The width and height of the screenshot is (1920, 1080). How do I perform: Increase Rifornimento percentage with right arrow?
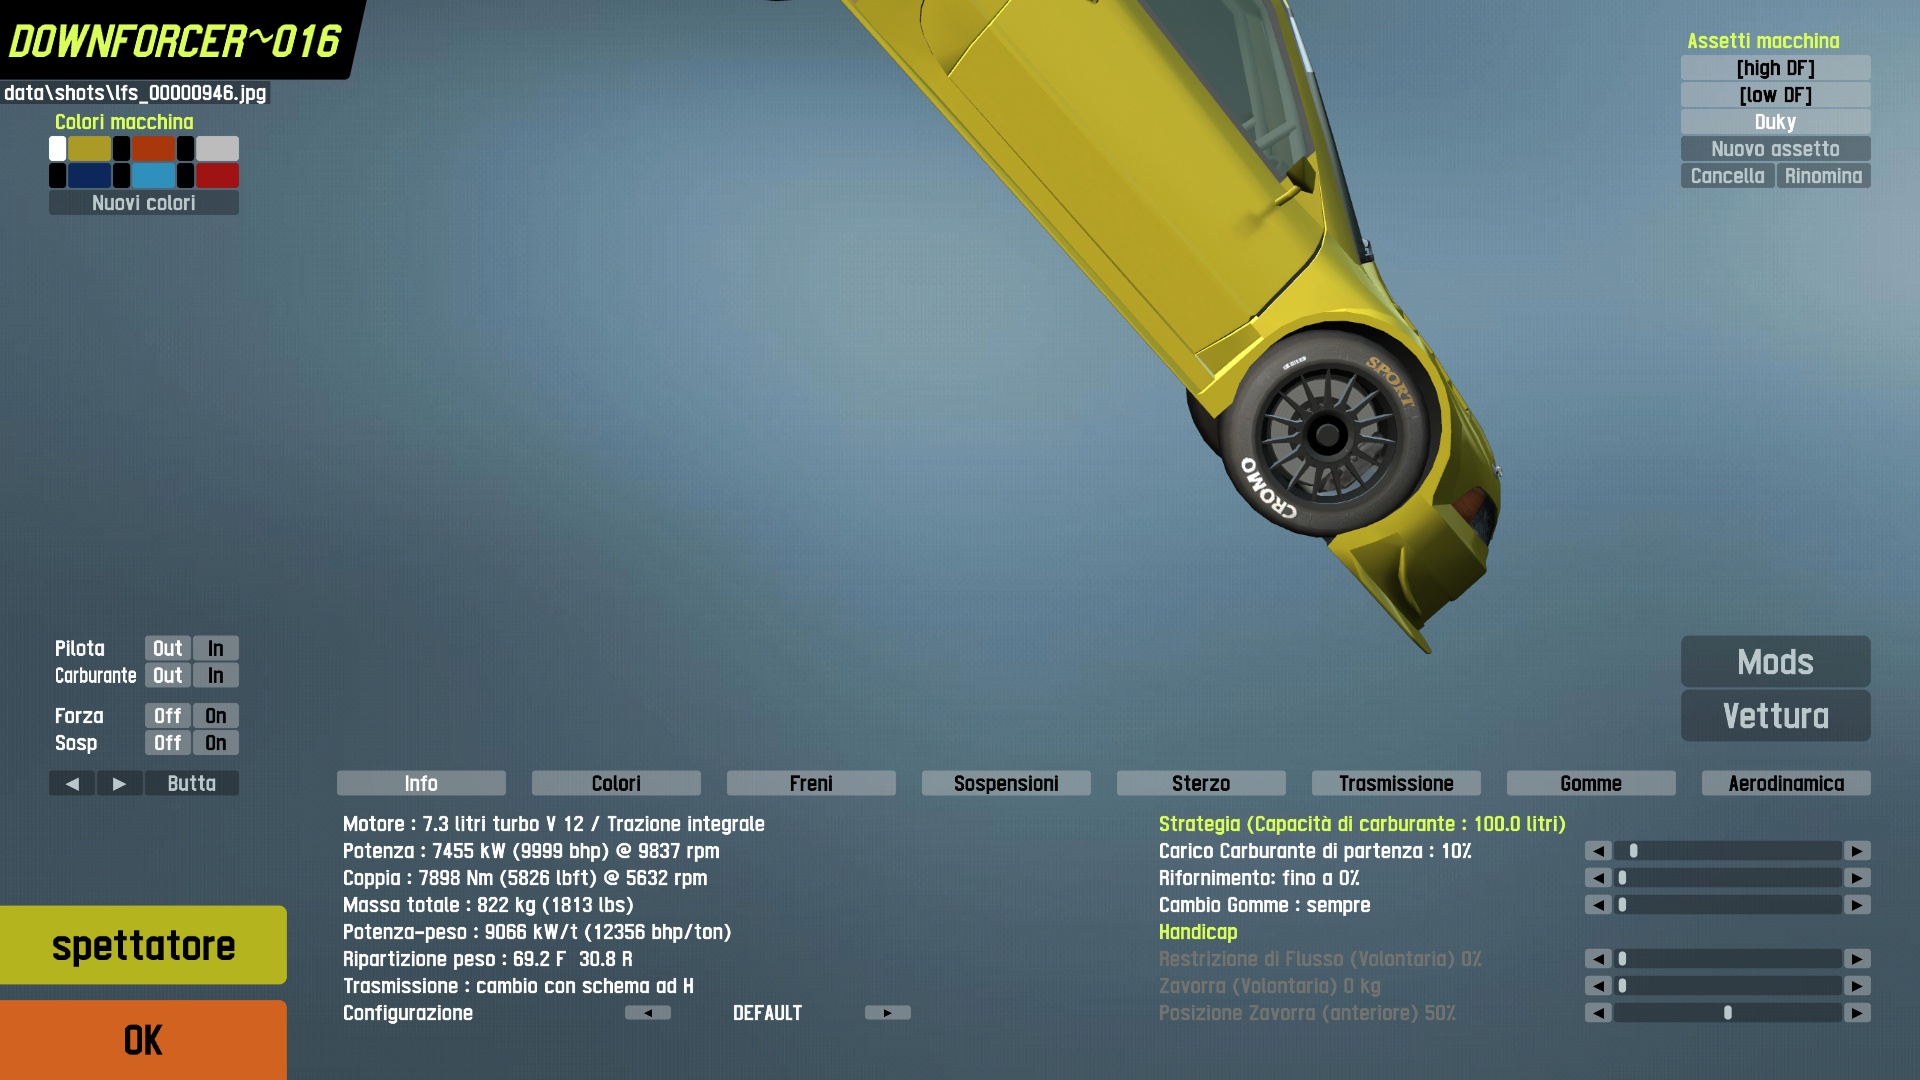click(1857, 878)
